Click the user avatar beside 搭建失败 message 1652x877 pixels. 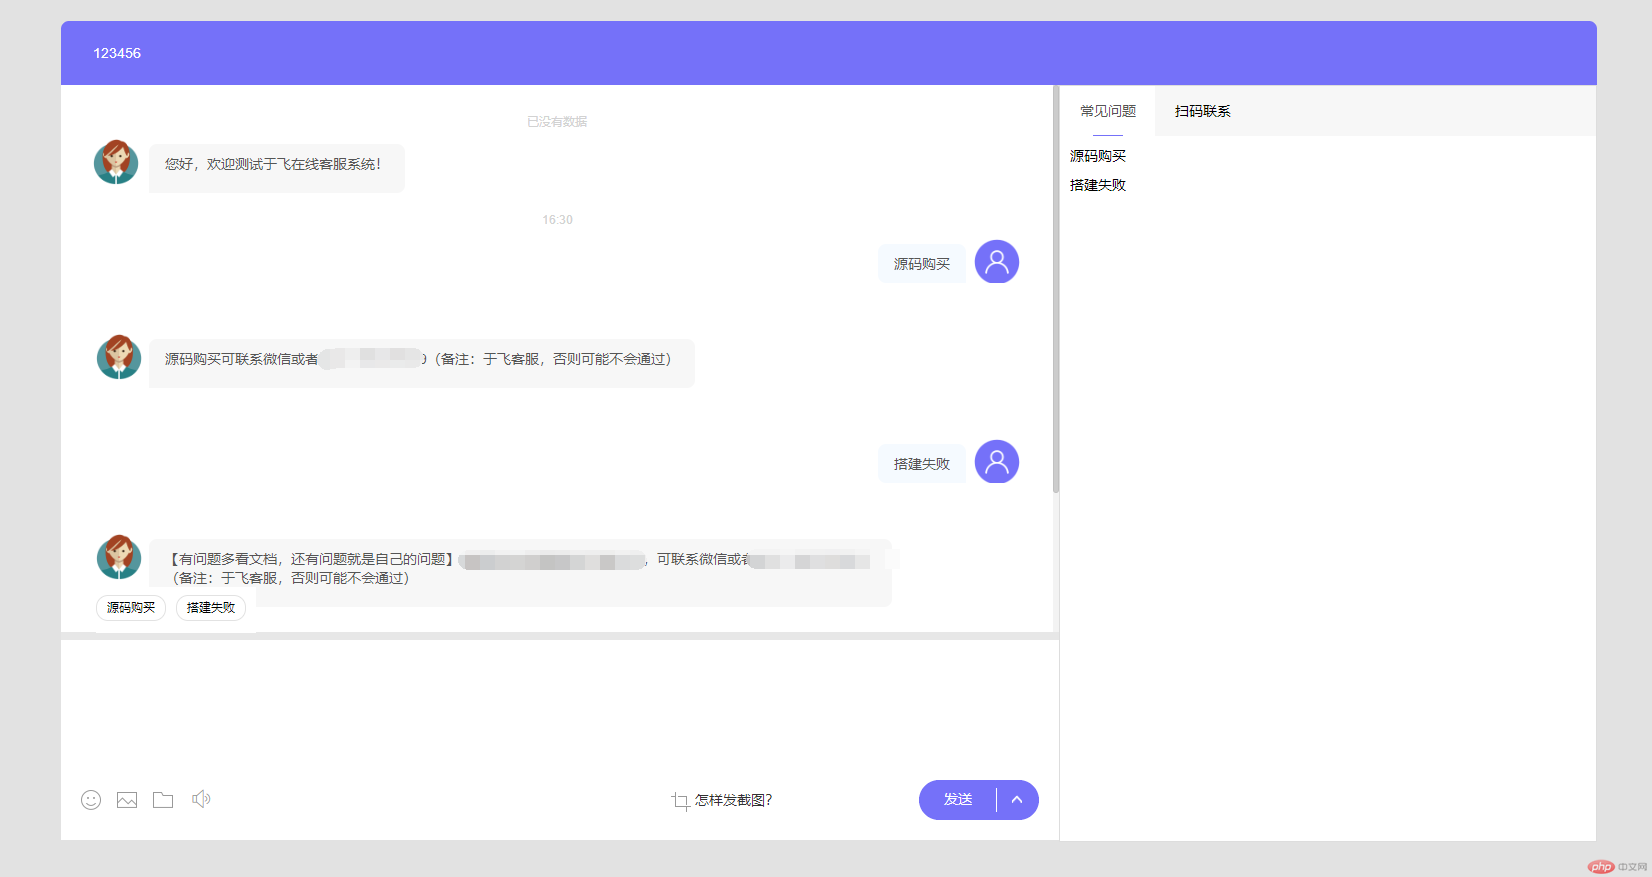point(997,462)
